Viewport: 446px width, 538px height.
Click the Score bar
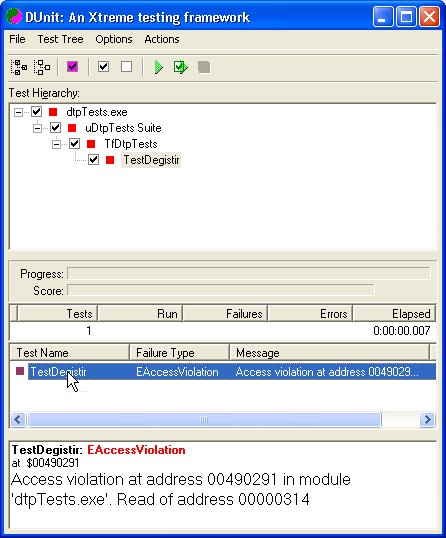[221, 290]
